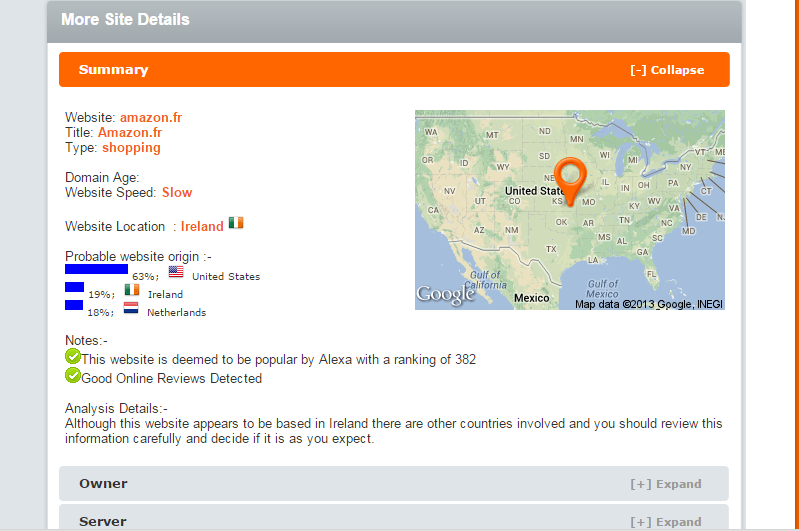This screenshot has width=799, height=531.
Task: Click the Slow website speed value
Action: pos(177,193)
